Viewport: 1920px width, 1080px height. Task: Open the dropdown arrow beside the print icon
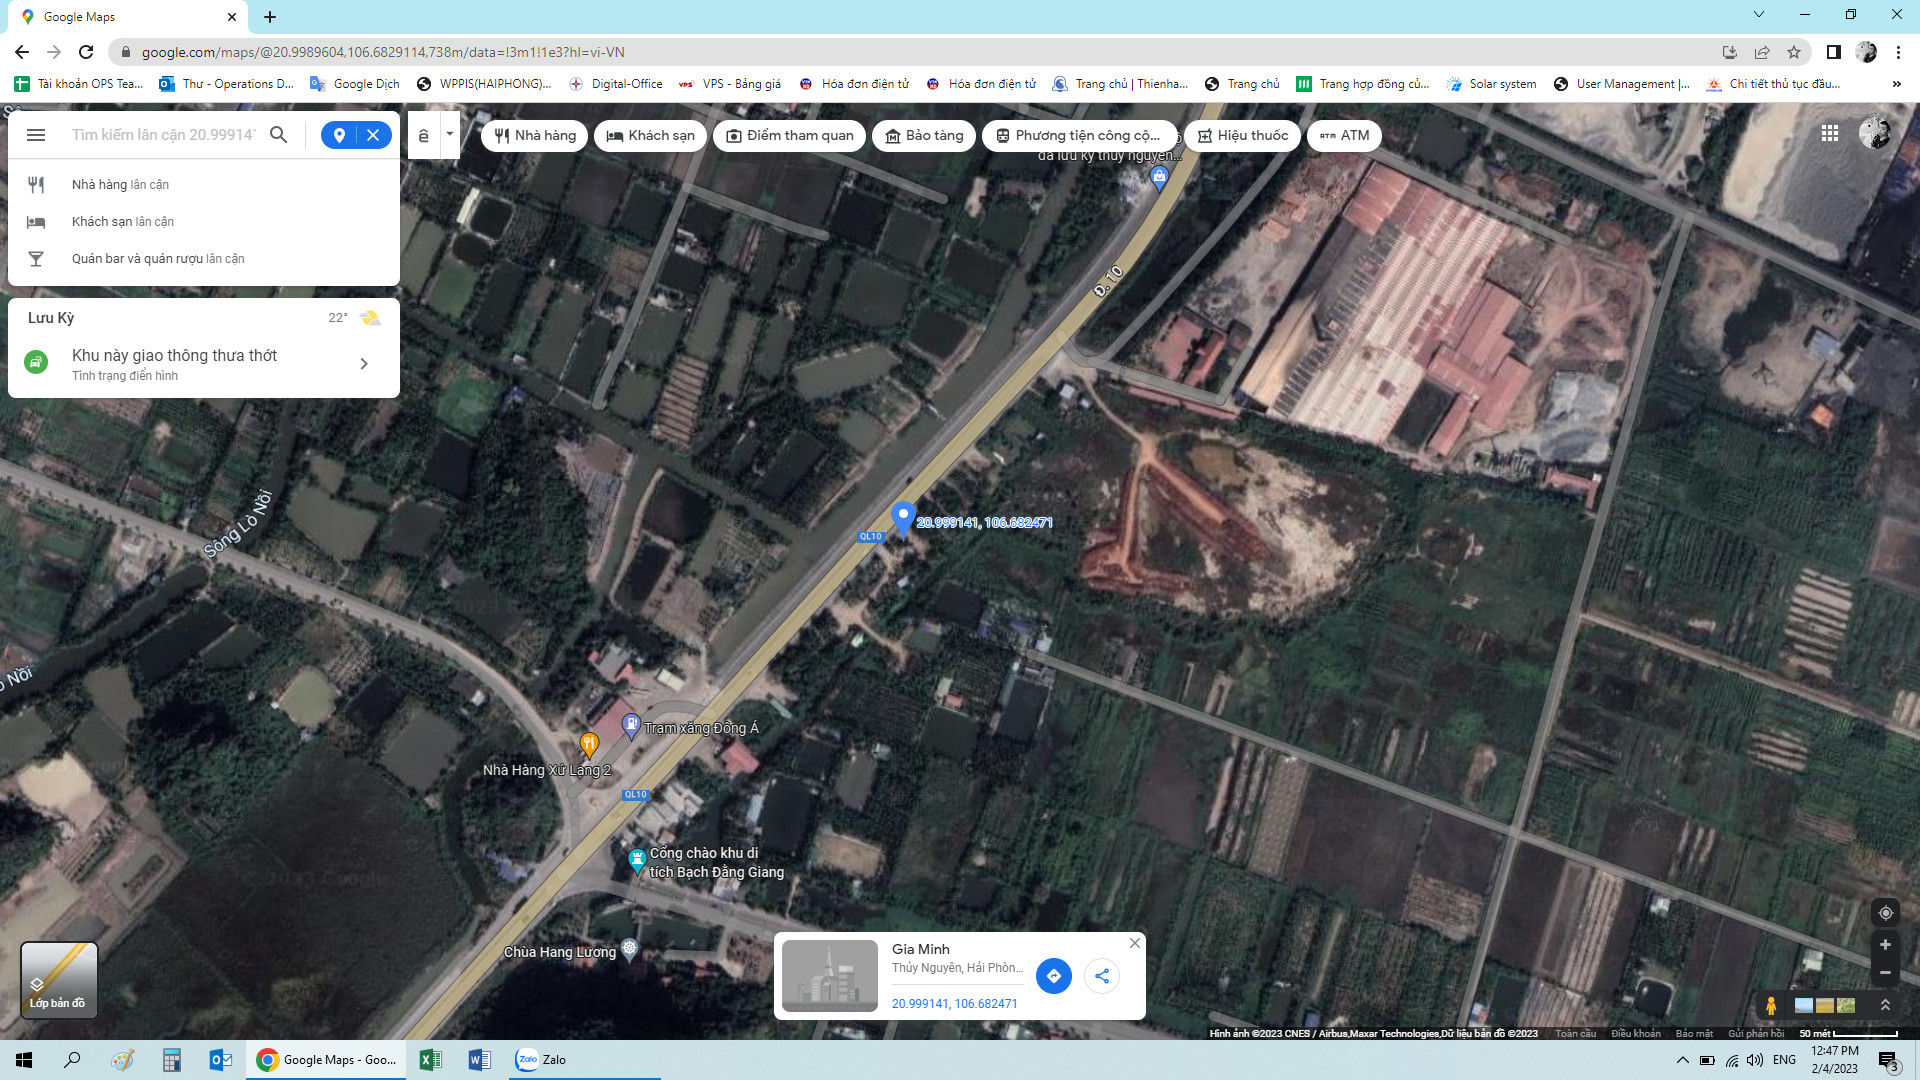click(450, 134)
